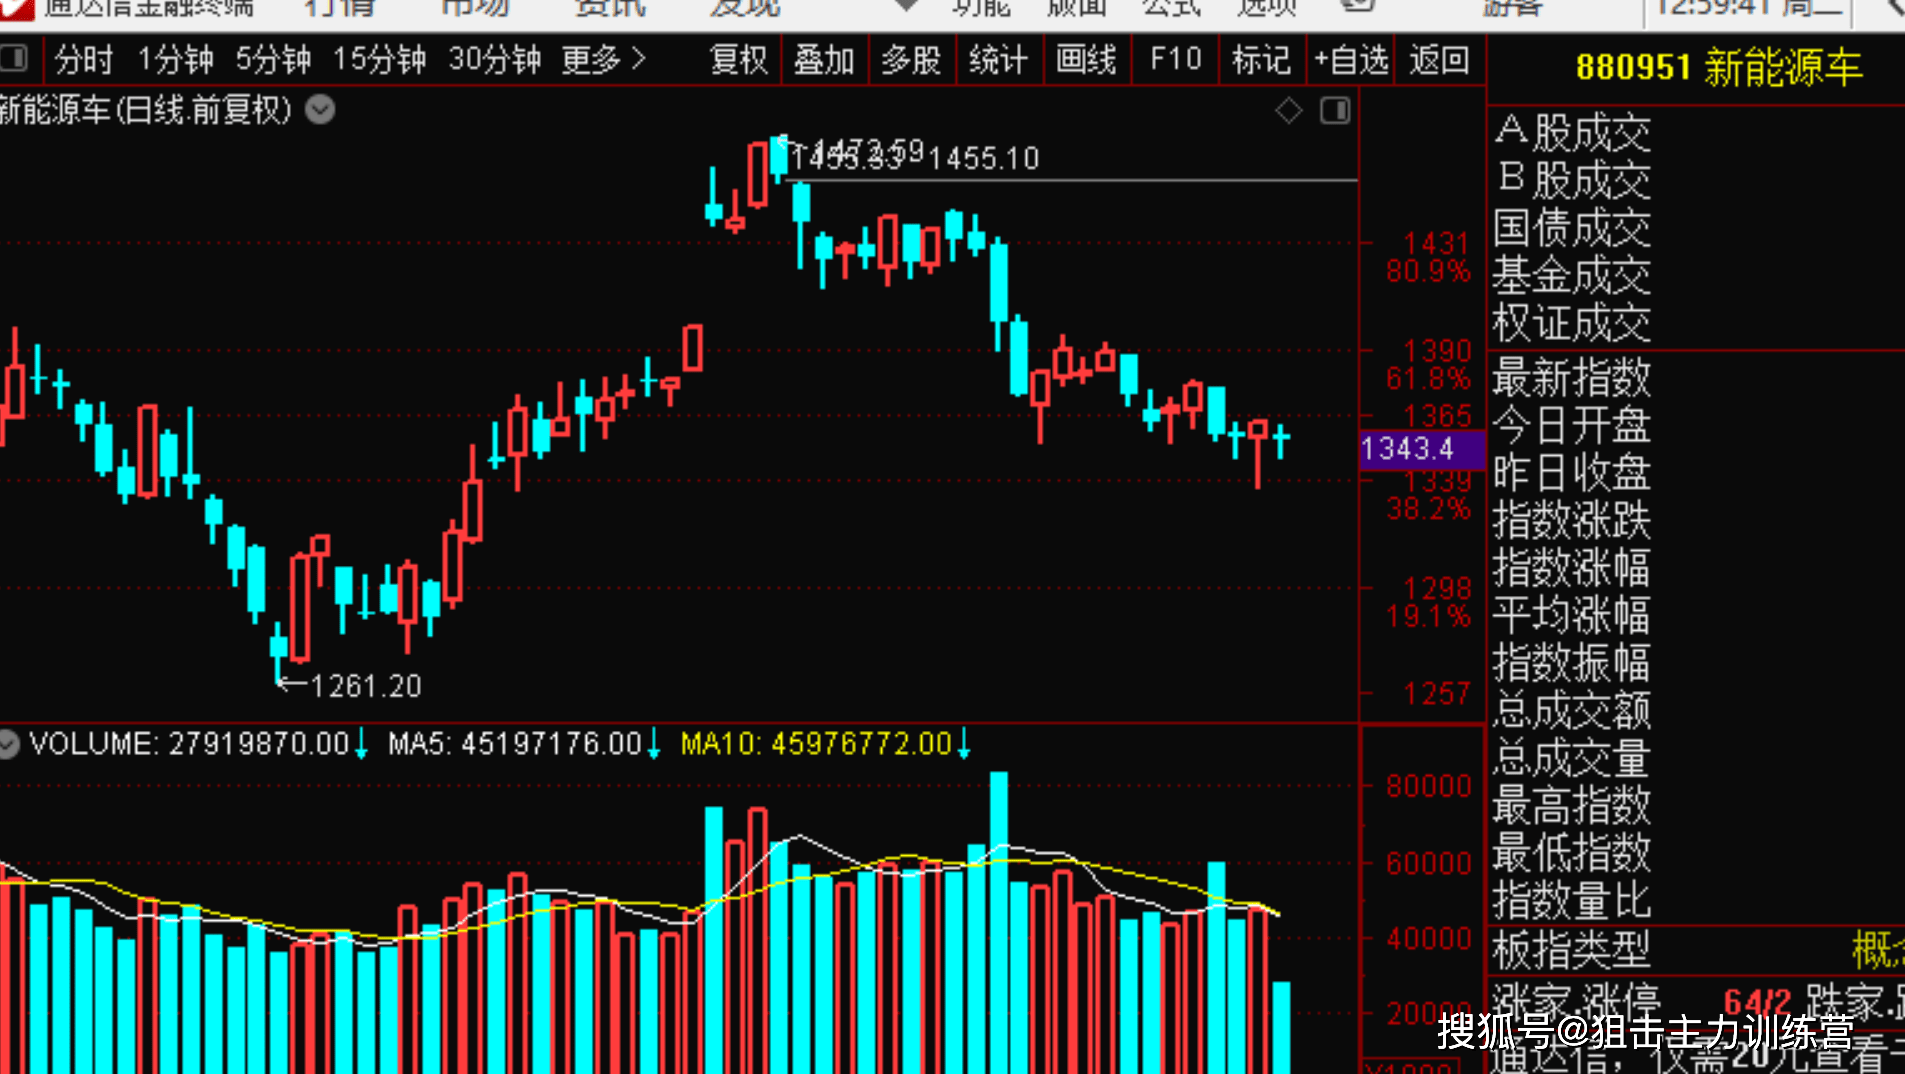Click the diamond icon atop the chart
Viewport: 1905px width, 1074px height.
[1289, 110]
